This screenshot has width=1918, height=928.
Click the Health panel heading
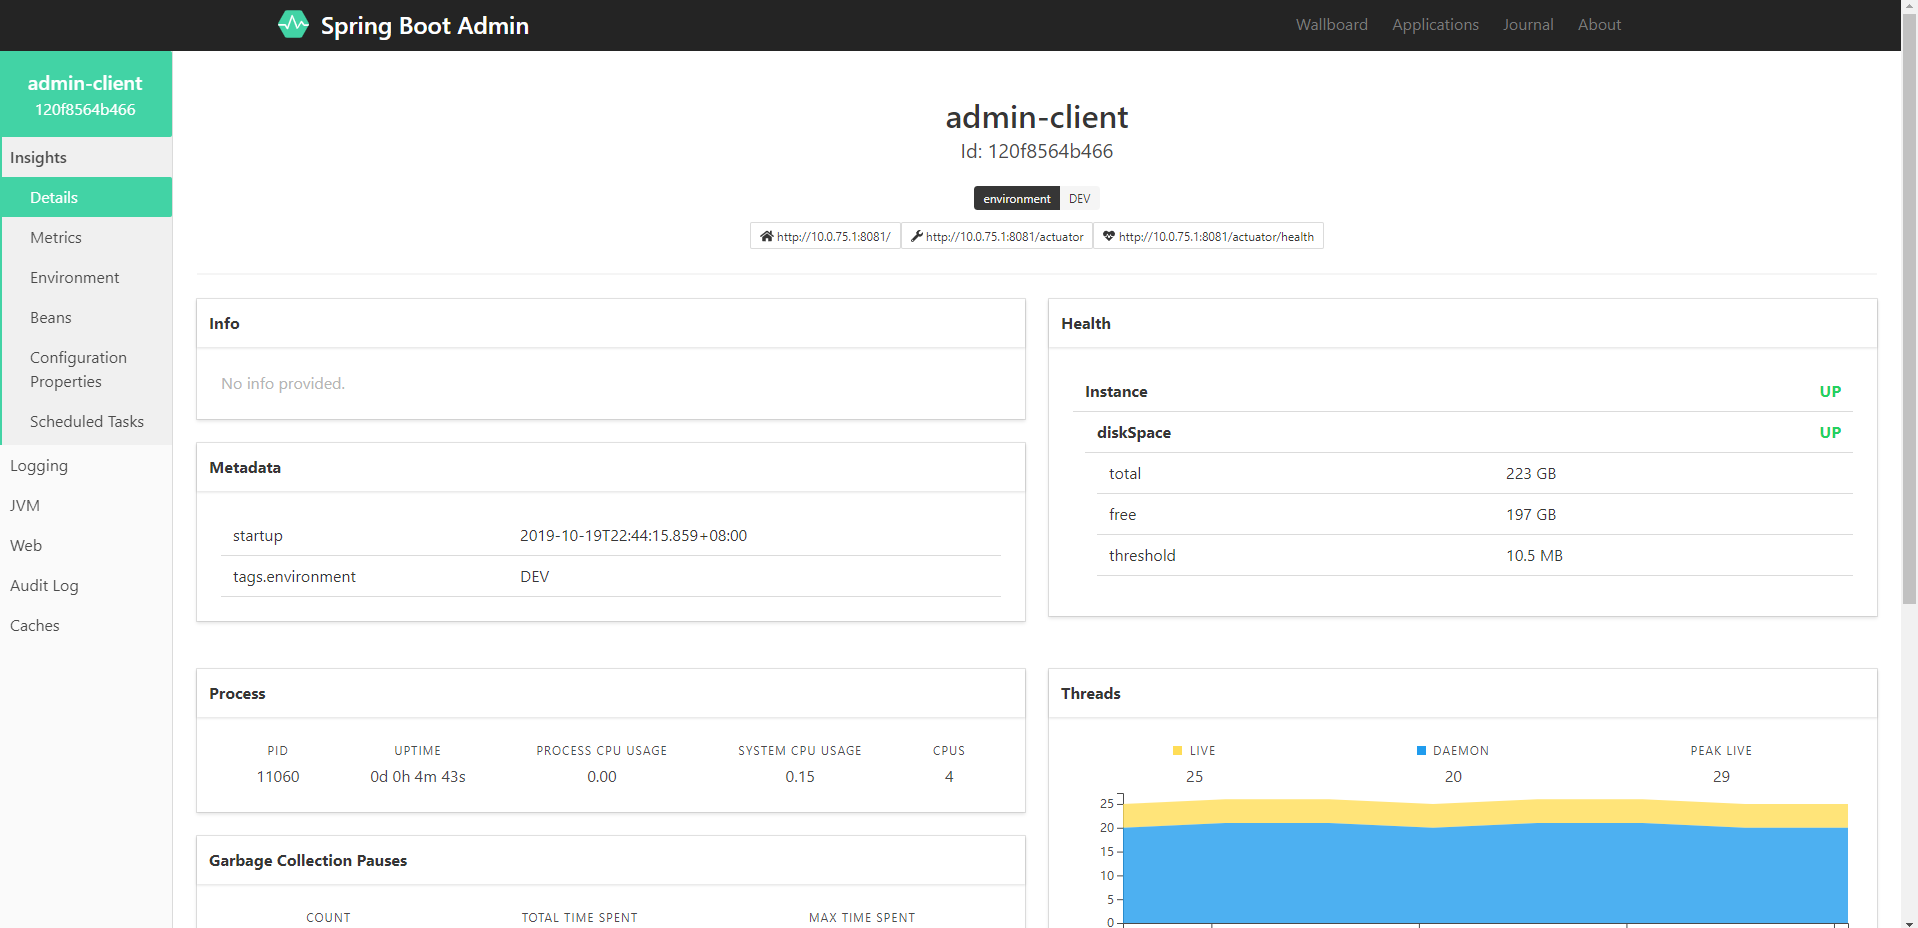pos(1086,323)
